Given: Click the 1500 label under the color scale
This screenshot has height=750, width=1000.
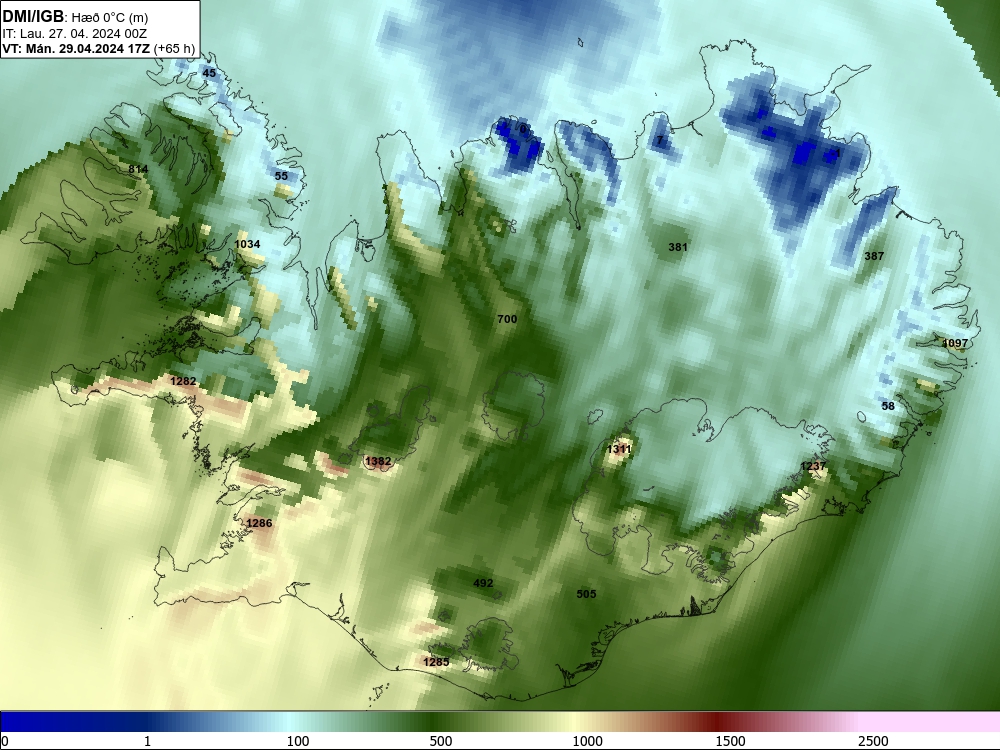Looking at the screenshot, I should pyautogui.click(x=730, y=741).
